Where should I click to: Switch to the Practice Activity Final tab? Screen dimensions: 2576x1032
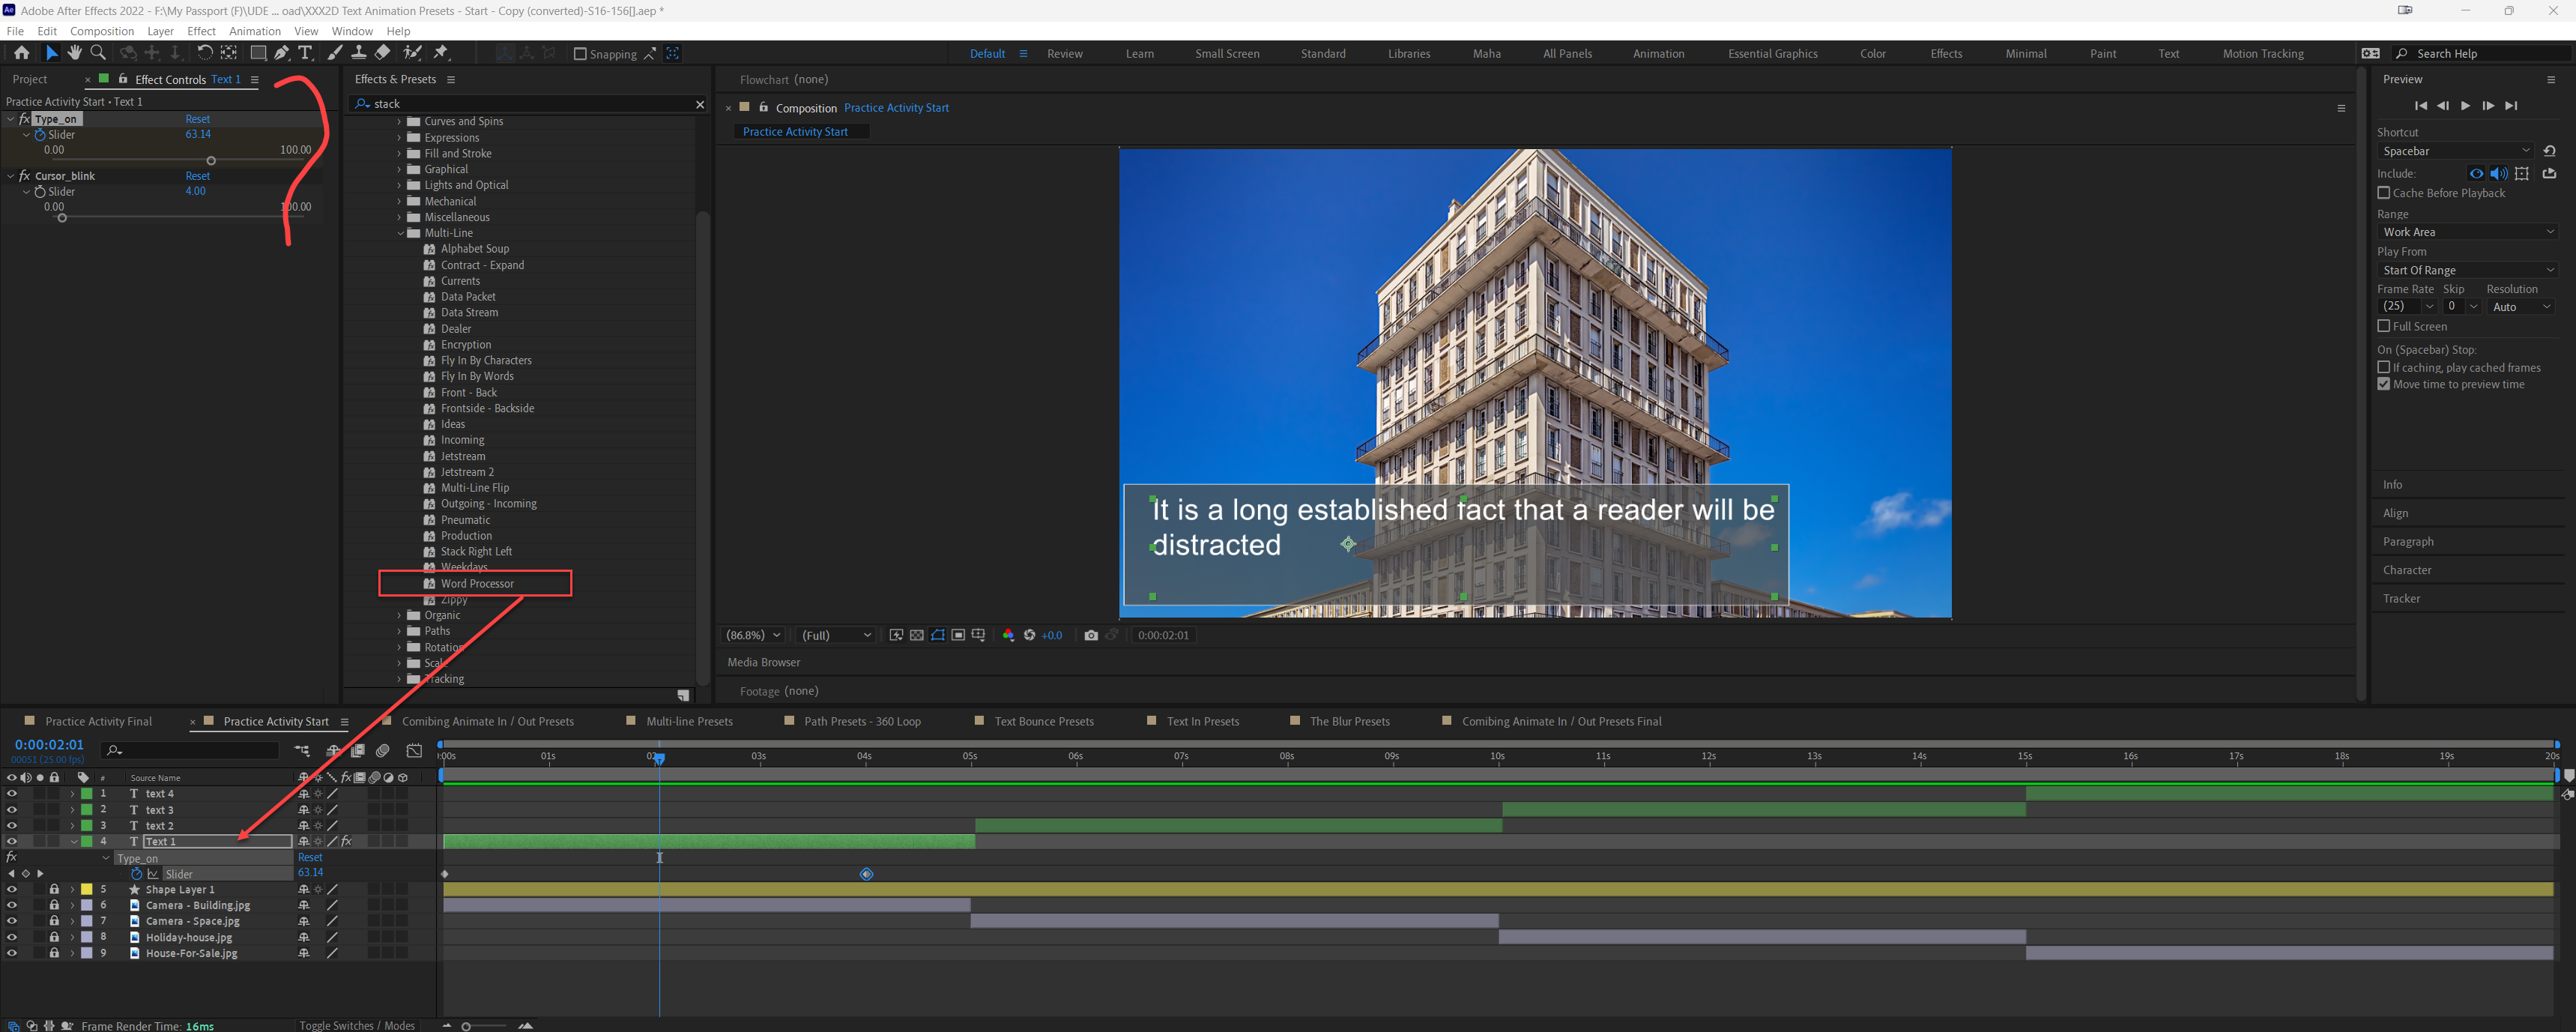pyautogui.click(x=99, y=721)
